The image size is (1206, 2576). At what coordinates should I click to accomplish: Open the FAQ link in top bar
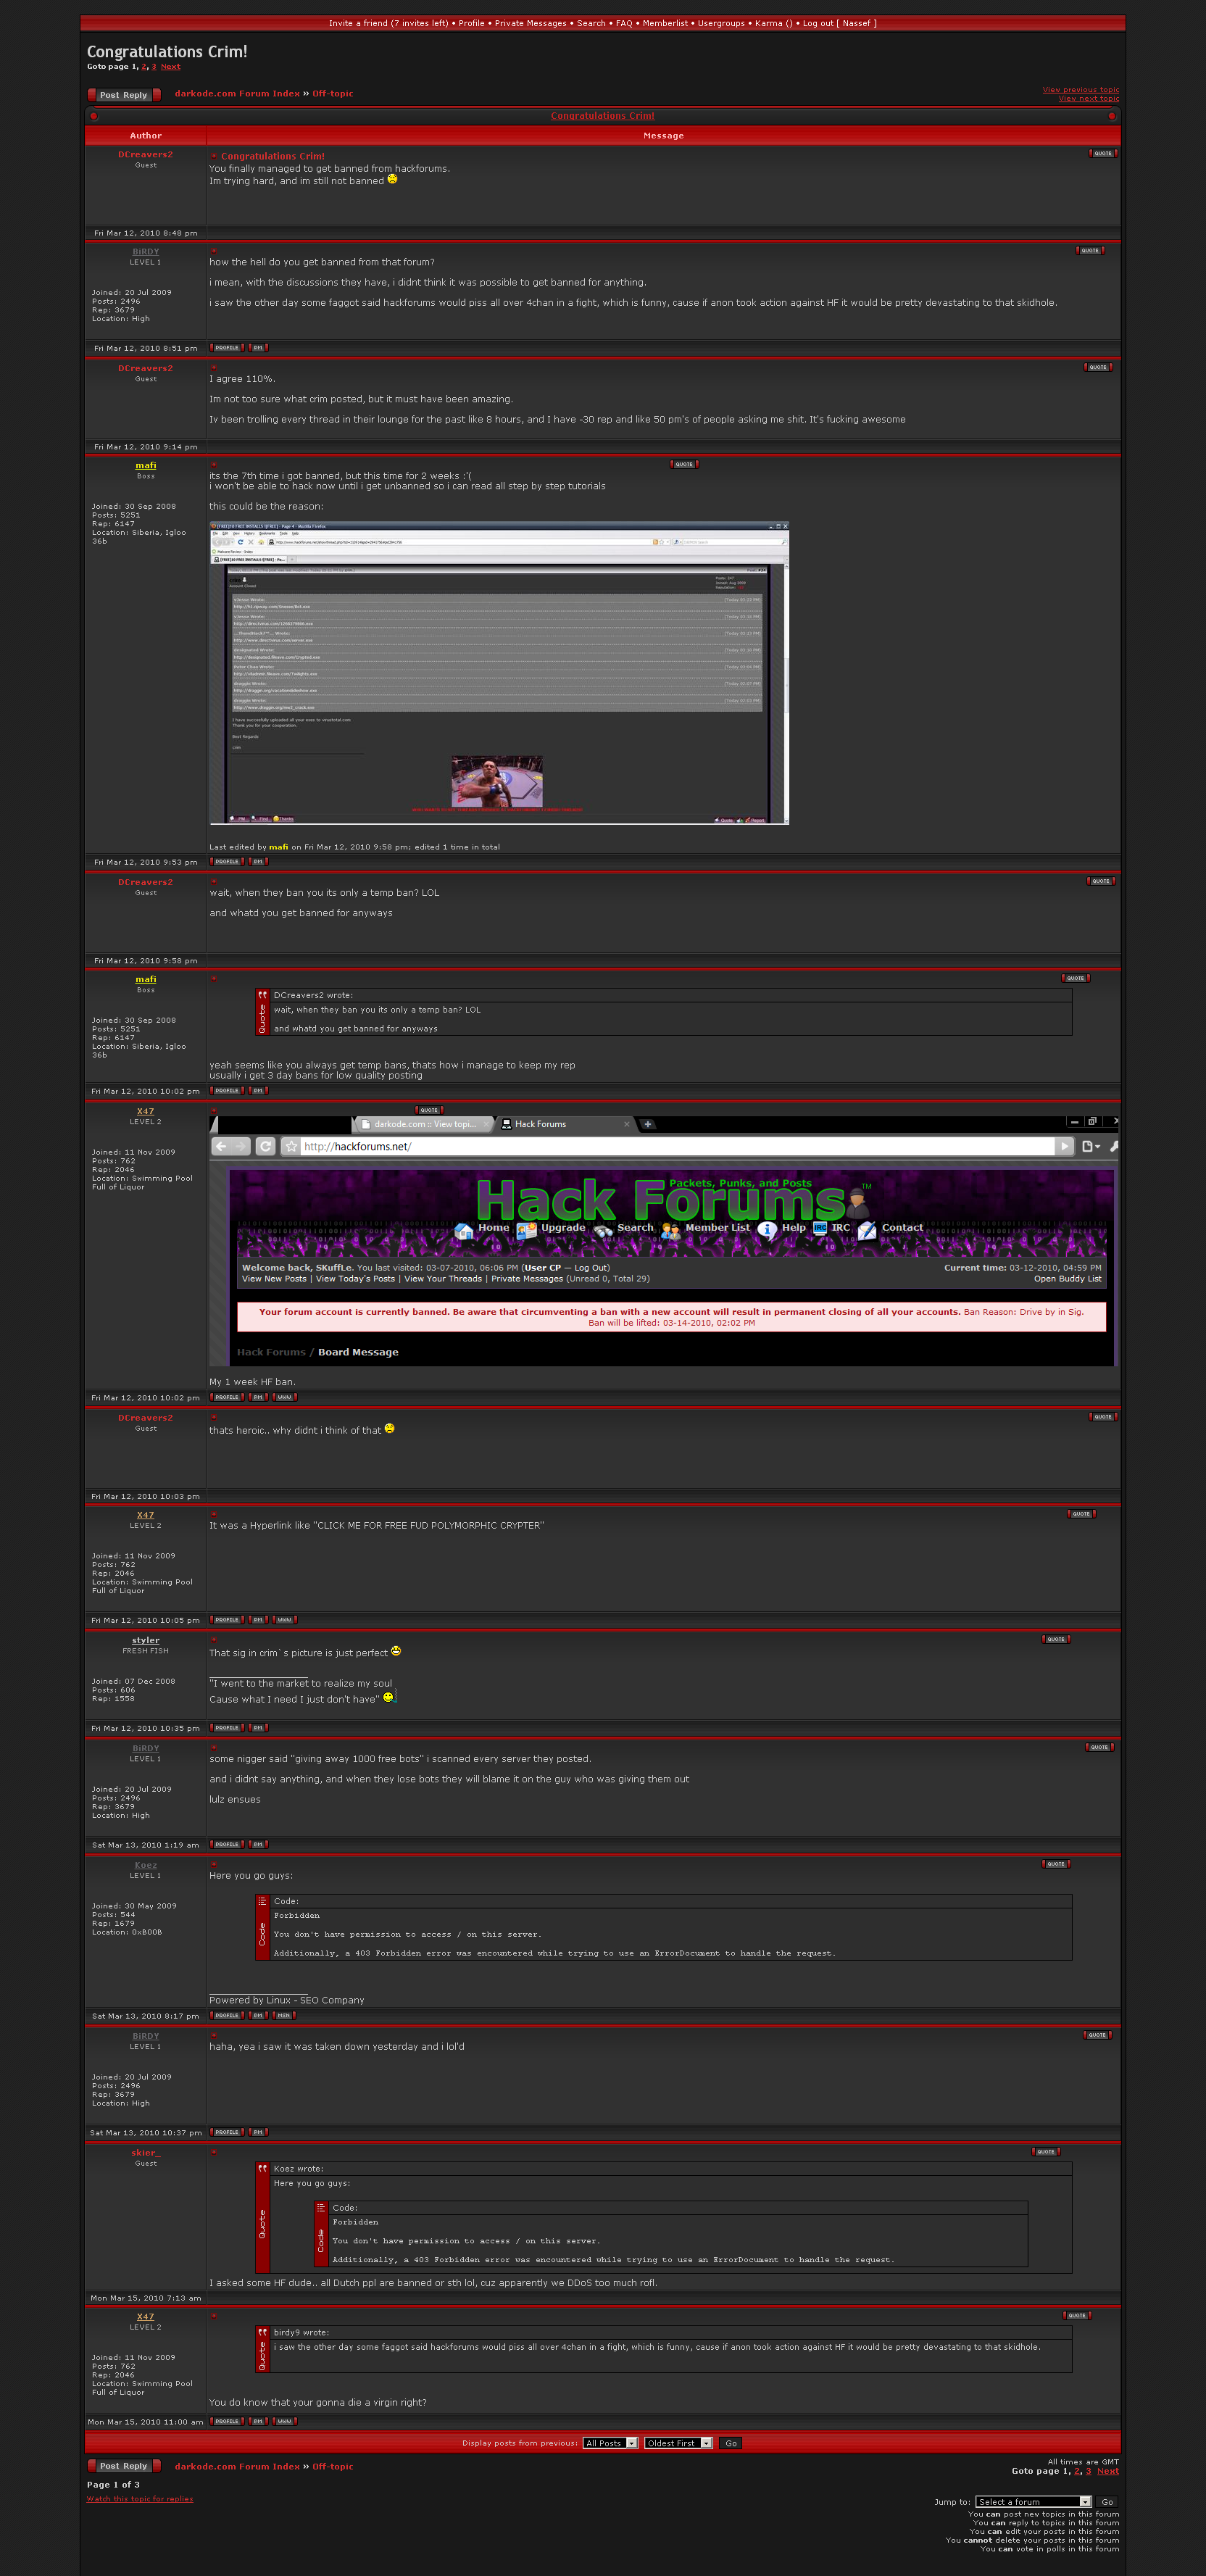coord(623,23)
